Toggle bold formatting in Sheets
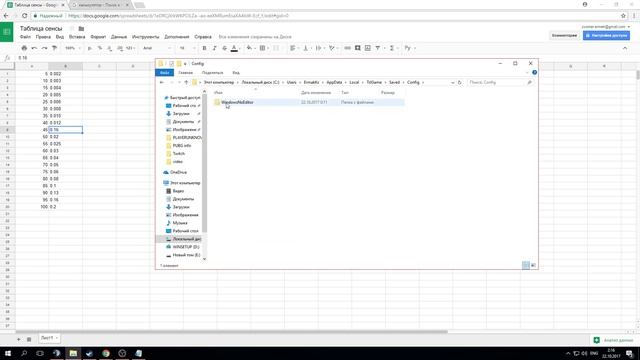The width and height of the screenshot is (640, 360). pos(204,48)
